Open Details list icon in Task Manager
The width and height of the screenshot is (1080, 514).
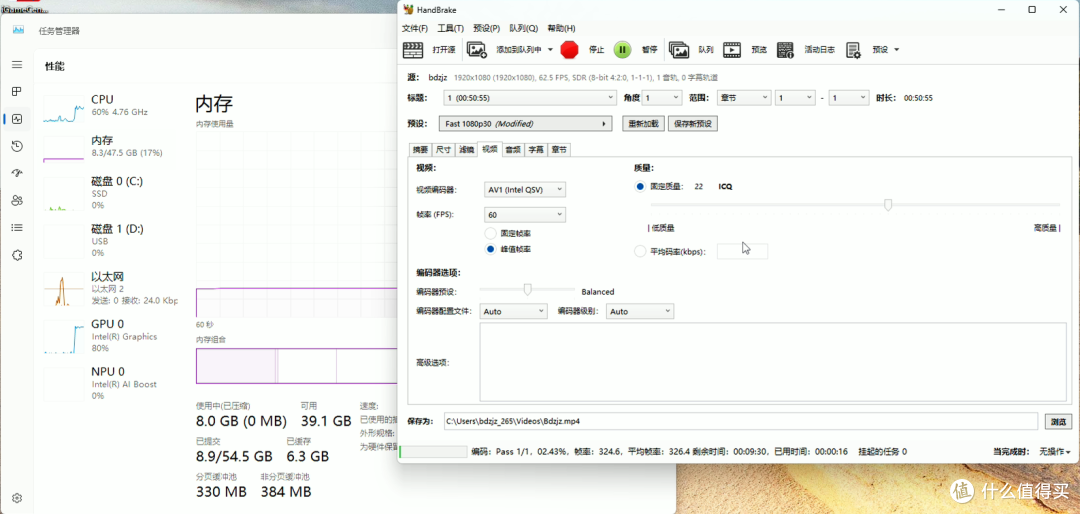tap(17, 227)
